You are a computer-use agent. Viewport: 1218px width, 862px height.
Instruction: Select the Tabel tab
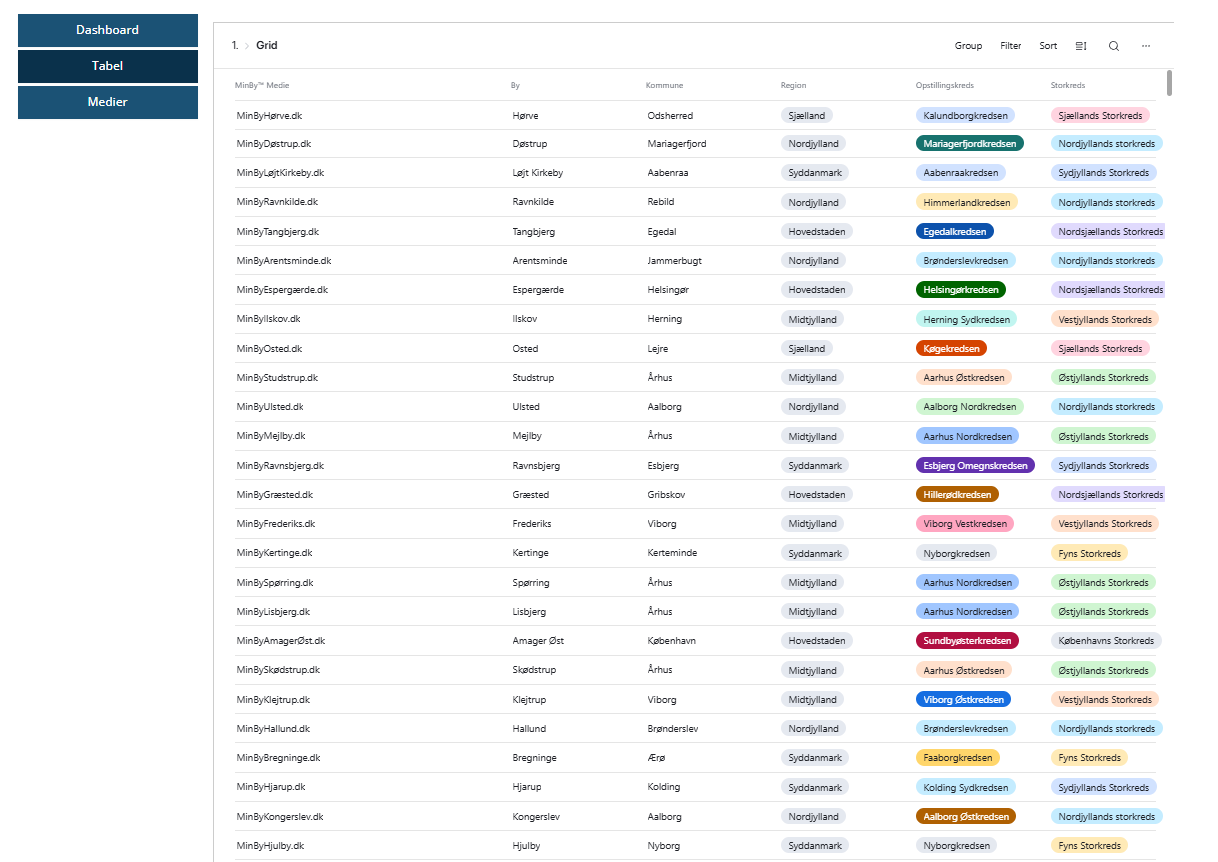pyautogui.click(x=108, y=66)
